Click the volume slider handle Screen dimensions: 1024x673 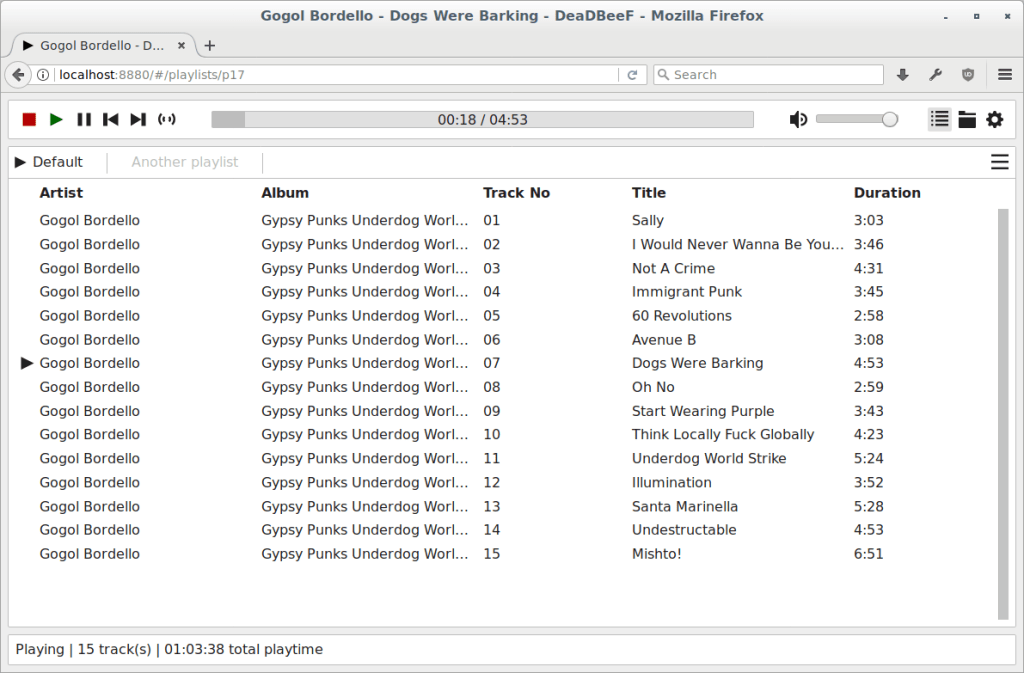tap(890, 118)
